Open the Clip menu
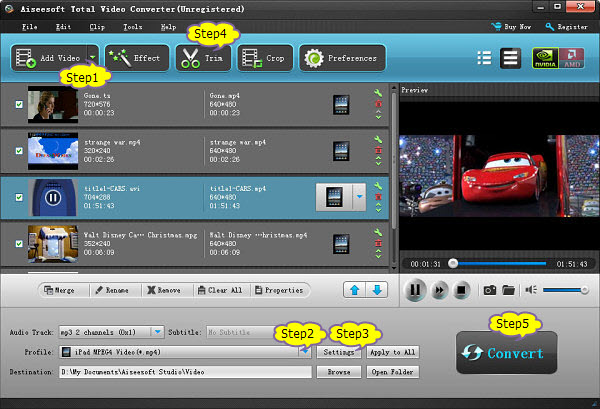 (97, 27)
